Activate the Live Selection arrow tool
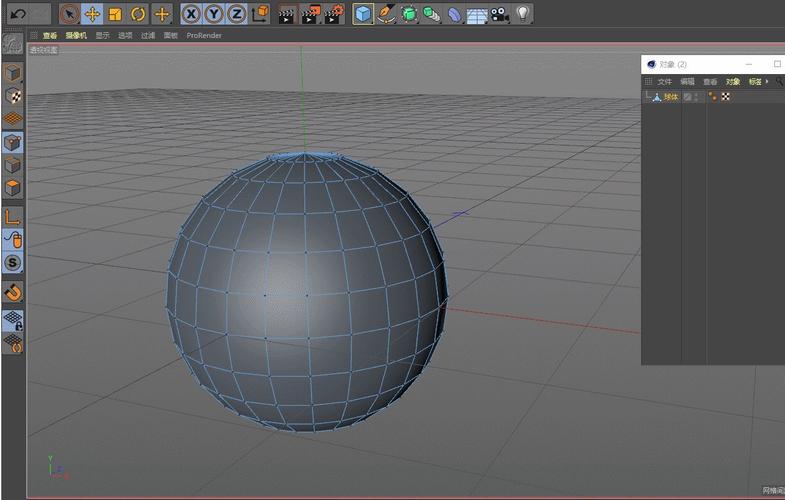 [x=69, y=14]
